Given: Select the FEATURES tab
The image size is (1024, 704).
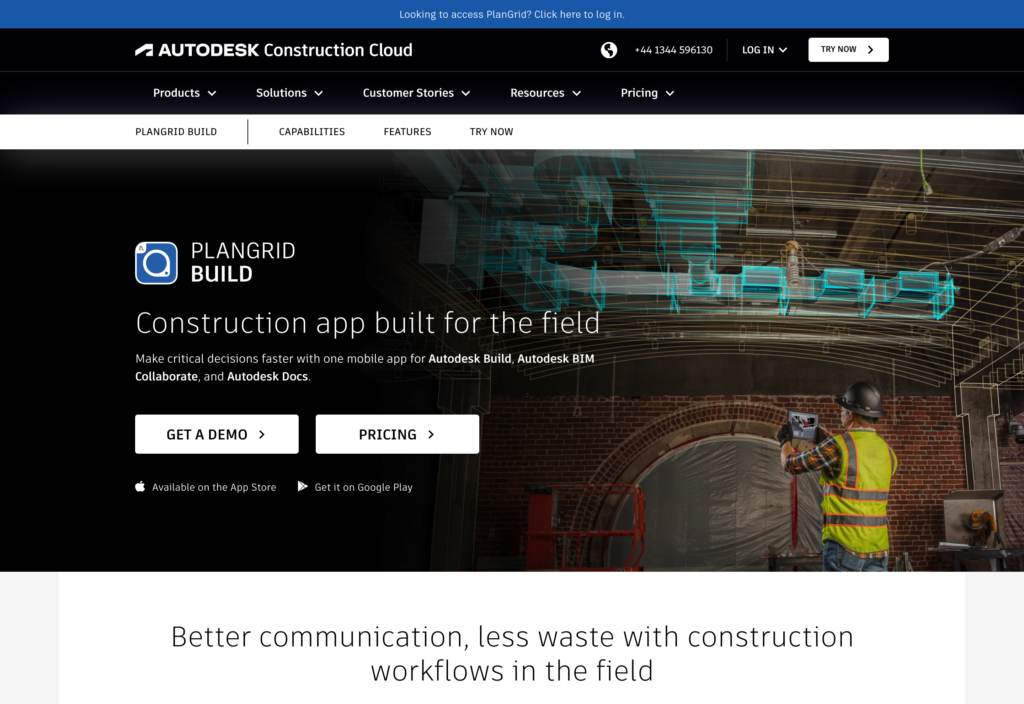Looking at the screenshot, I should point(407,131).
